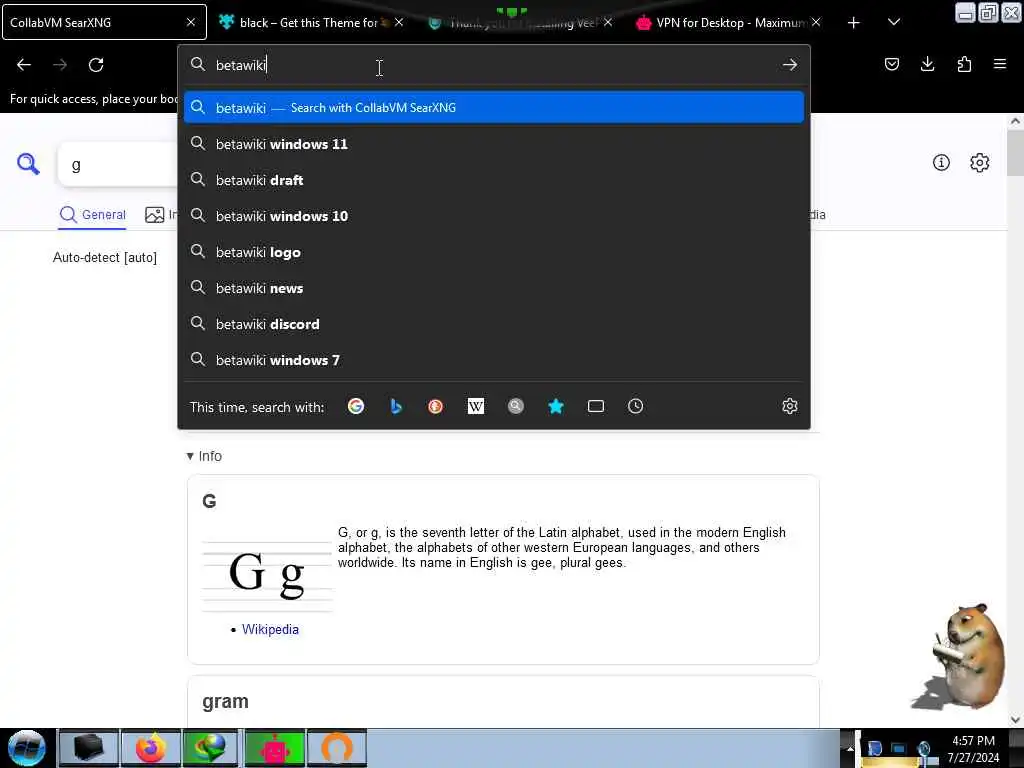List all tabs with chevron button

click(894, 23)
